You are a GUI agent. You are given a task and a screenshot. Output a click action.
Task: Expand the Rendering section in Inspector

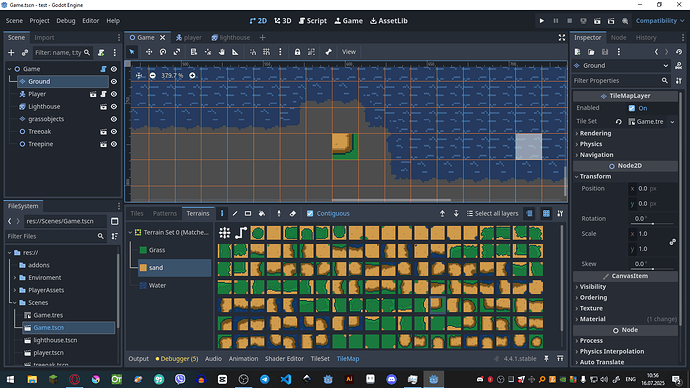(595, 133)
